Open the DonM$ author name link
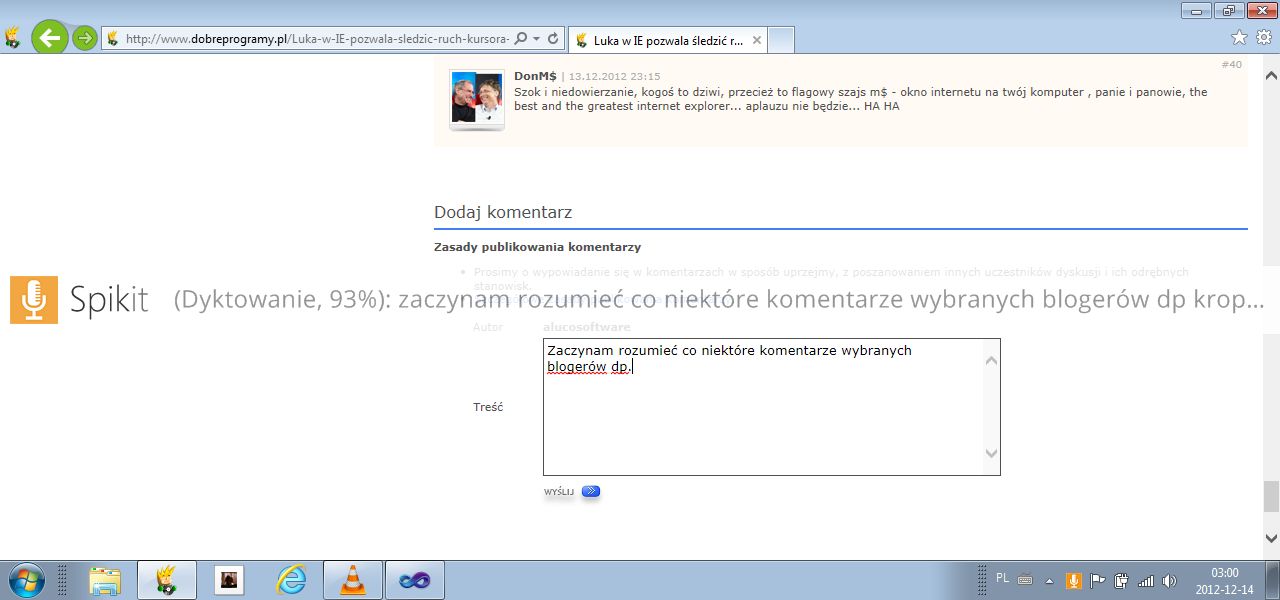This screenshot has height=600, width=1280. coord(535,76)
